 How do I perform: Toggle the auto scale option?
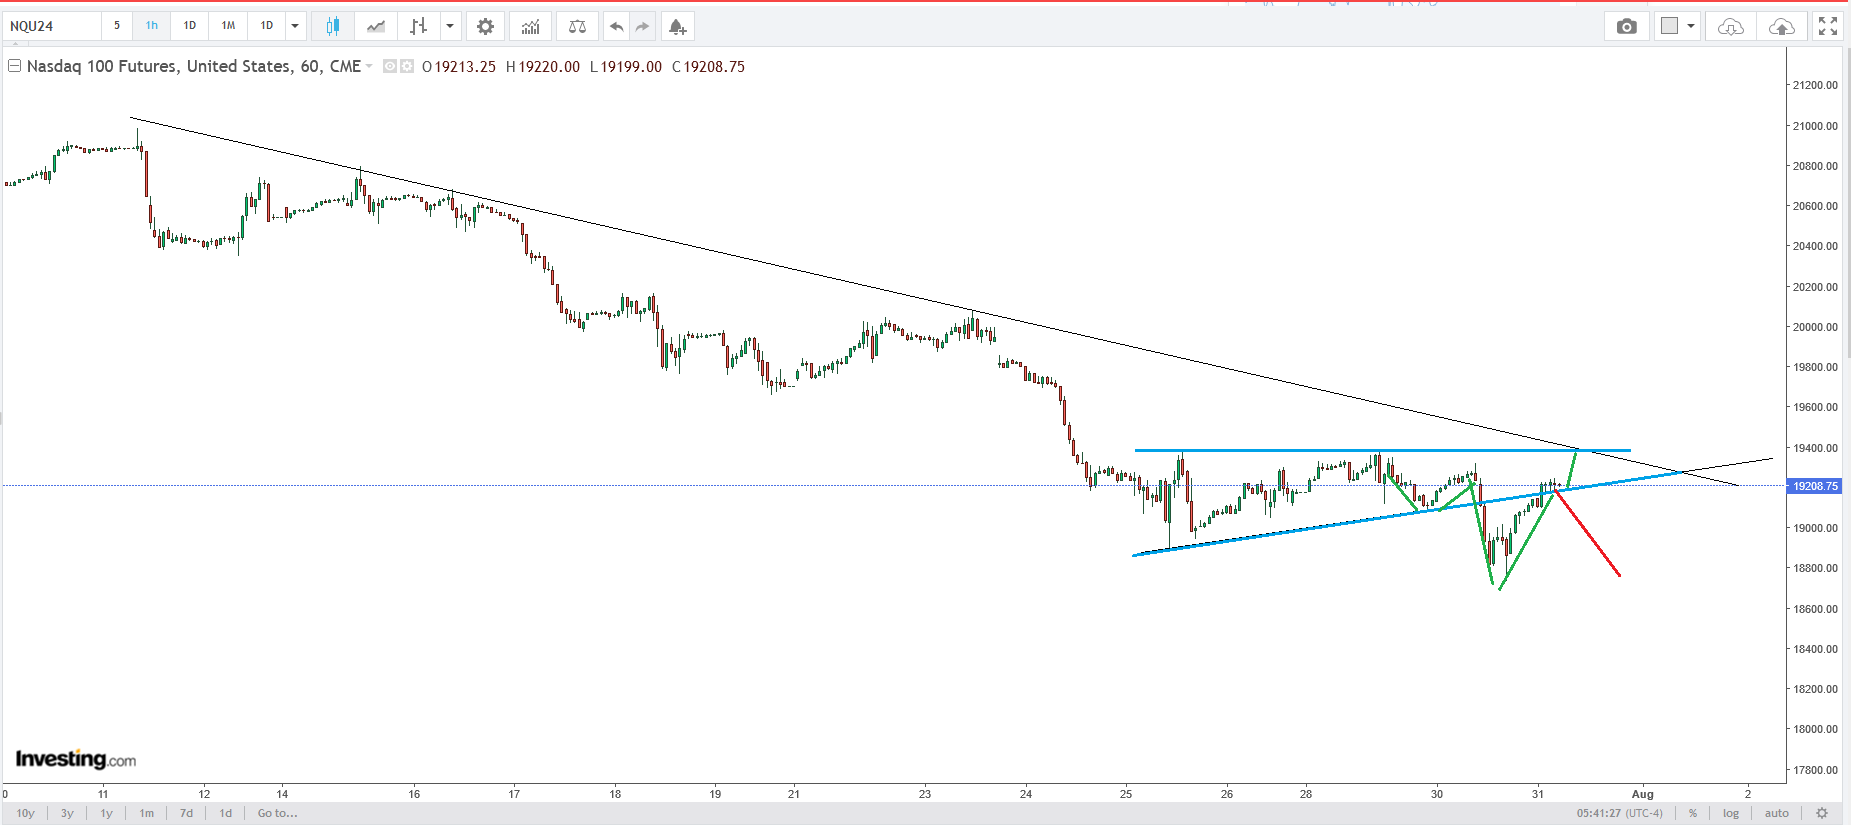[x=1776, y=813]
